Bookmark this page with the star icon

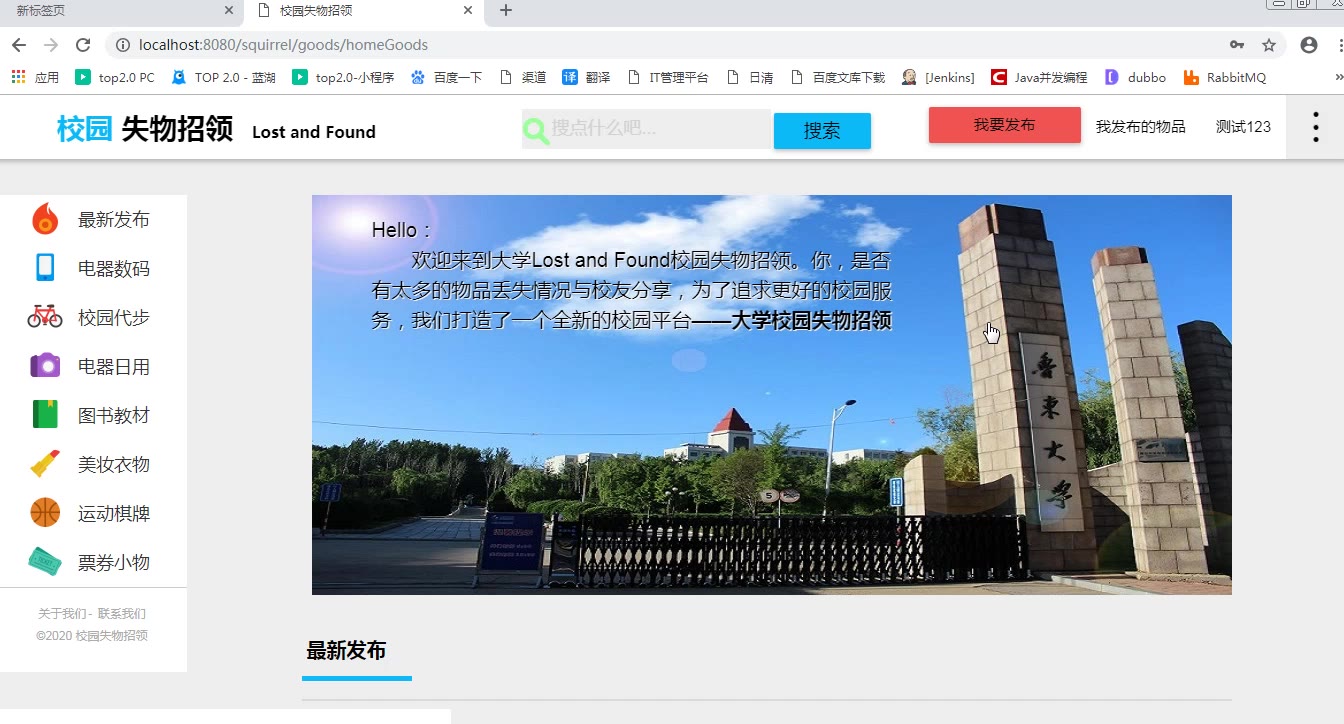1269,45
